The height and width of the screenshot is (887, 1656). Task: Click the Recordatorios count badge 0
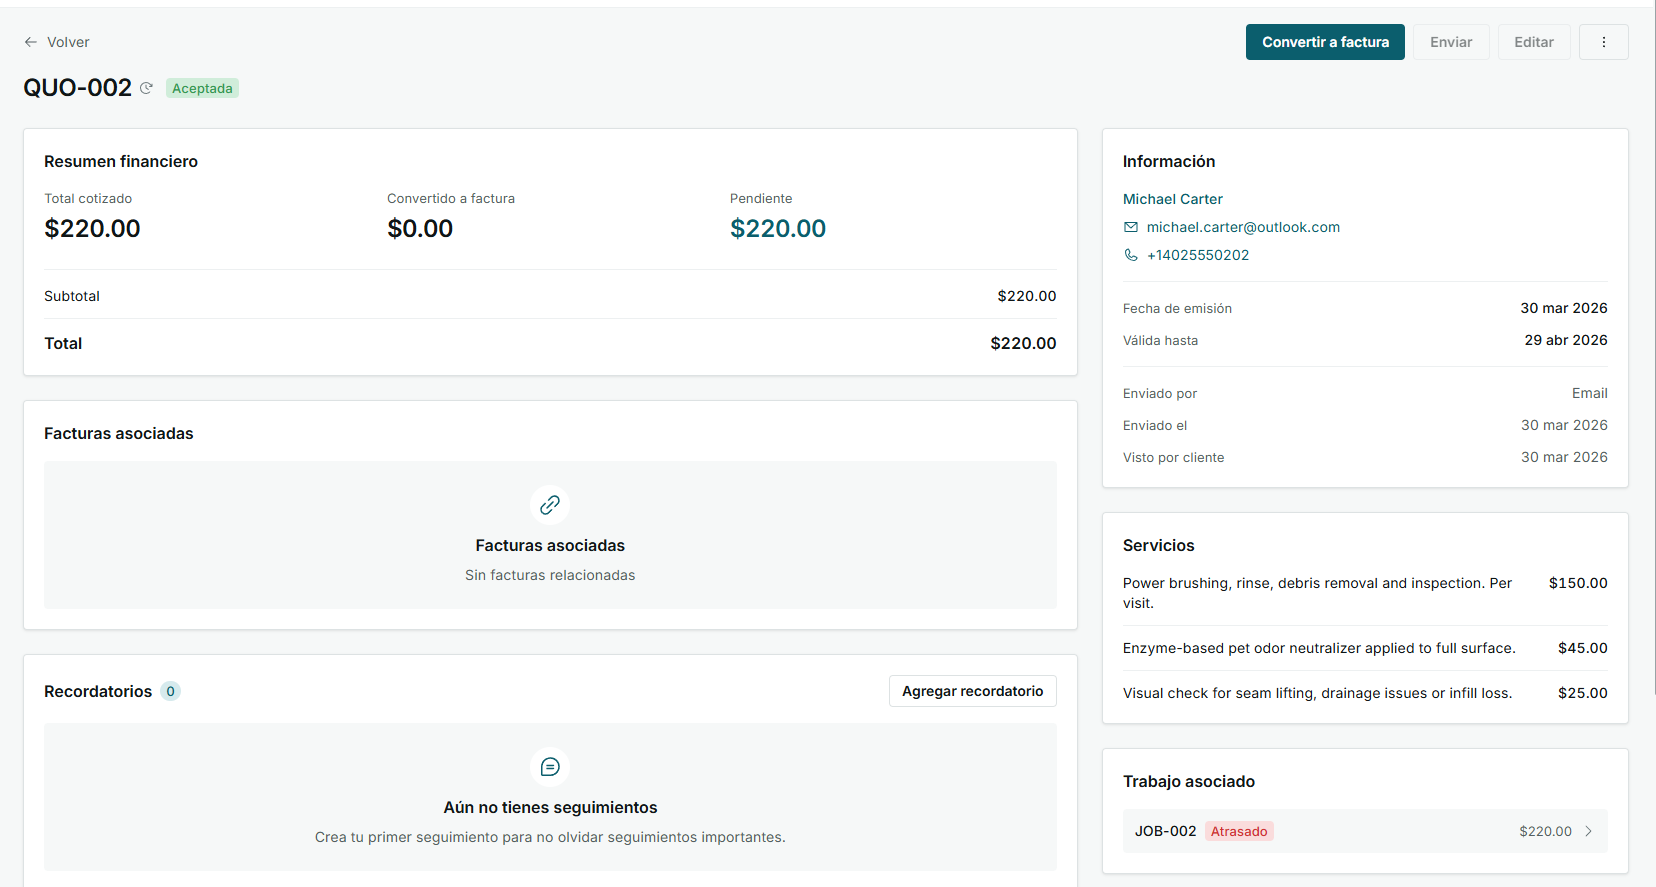click(171, 691)
